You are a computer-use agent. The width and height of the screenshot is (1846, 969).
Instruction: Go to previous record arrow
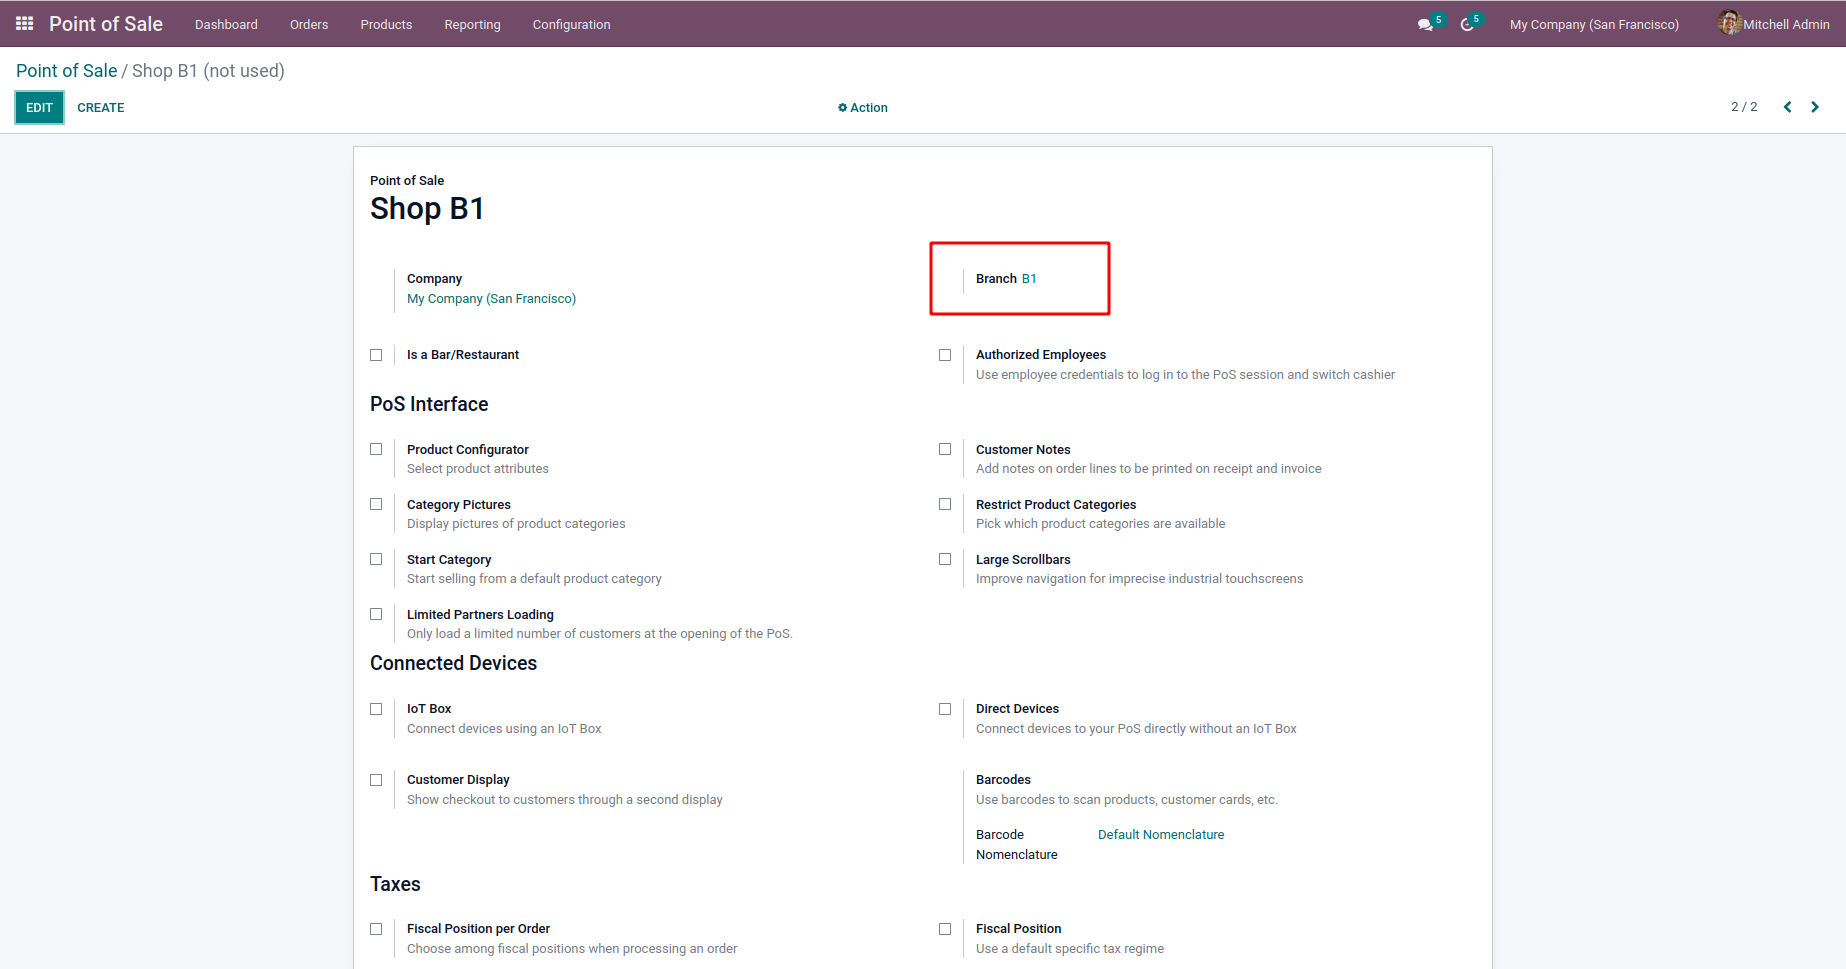(1787, 107)
